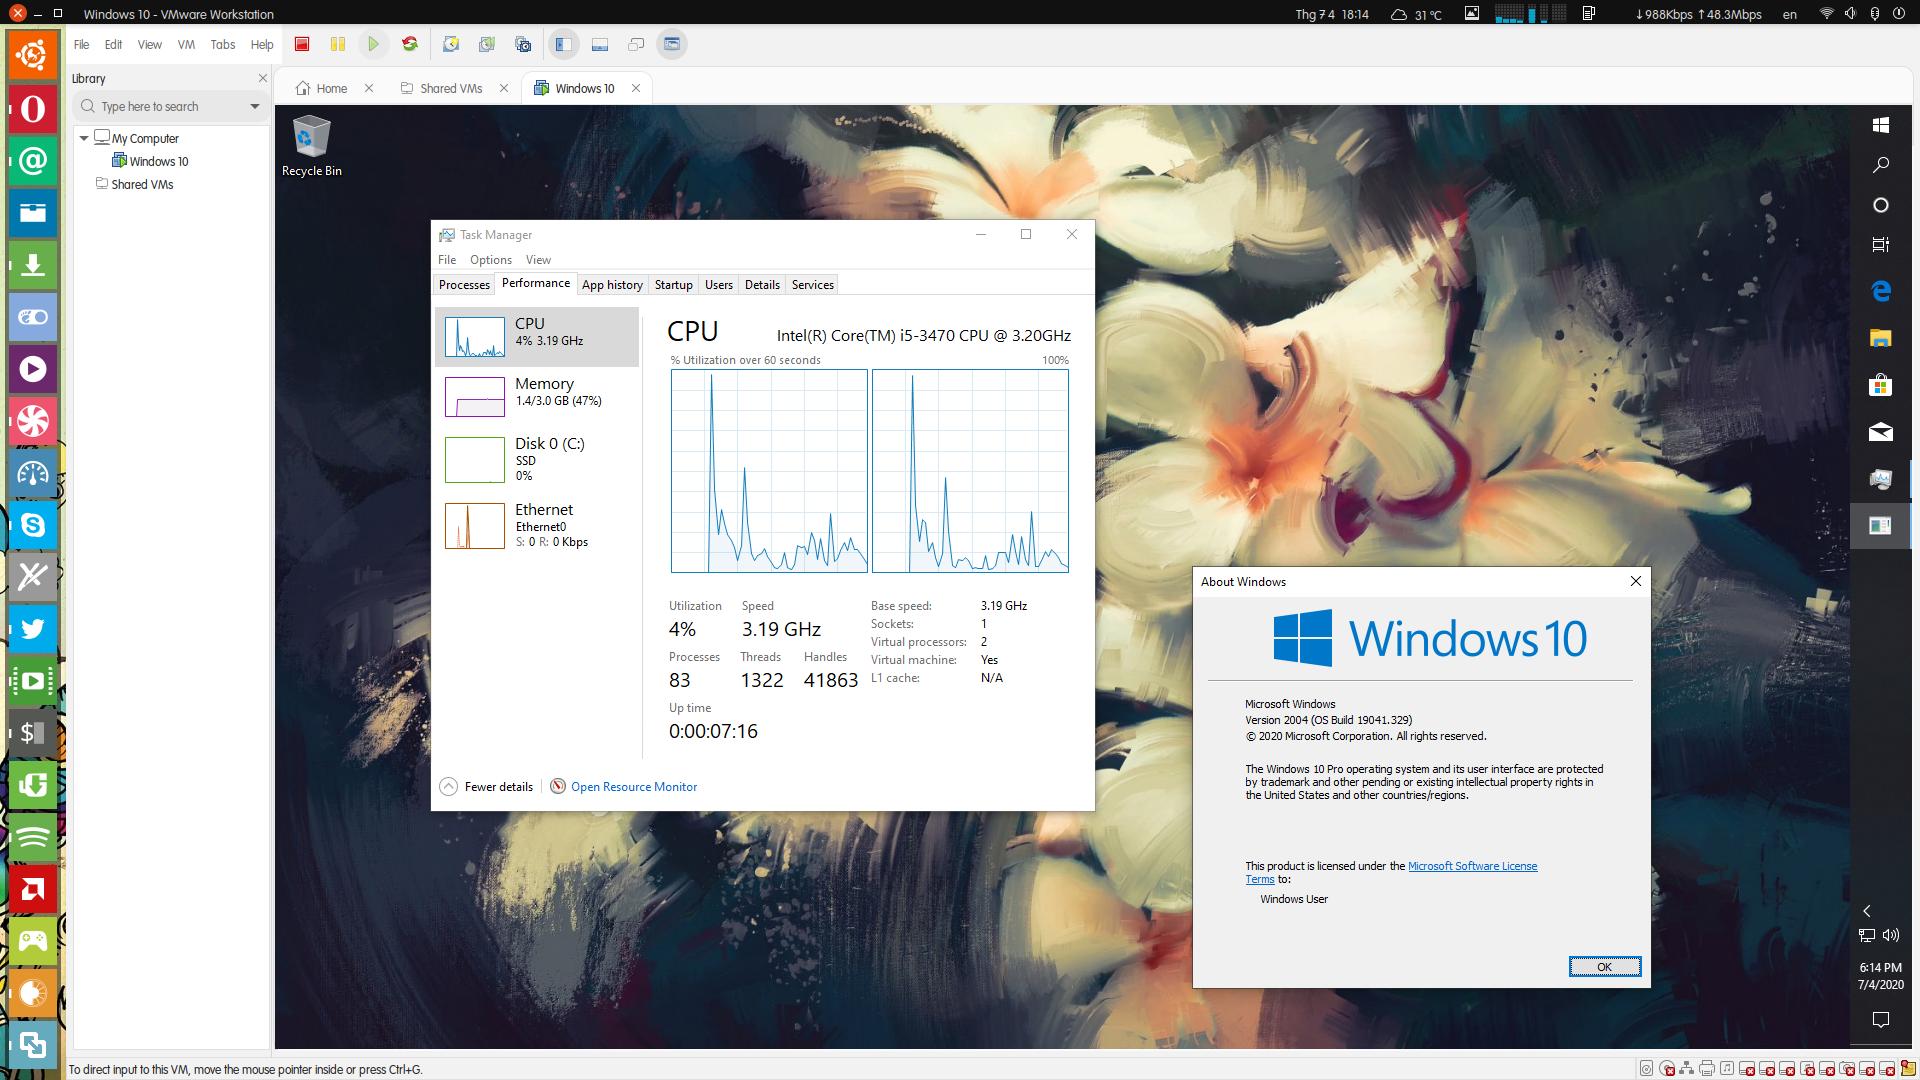
Task: Select the Ethernet performance panel
Action: [x=537, y=525]
